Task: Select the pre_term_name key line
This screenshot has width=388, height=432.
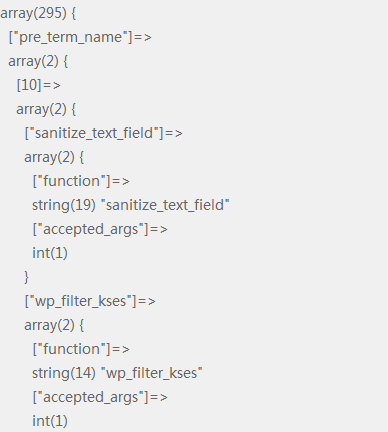Action: (x=80, y=37)
